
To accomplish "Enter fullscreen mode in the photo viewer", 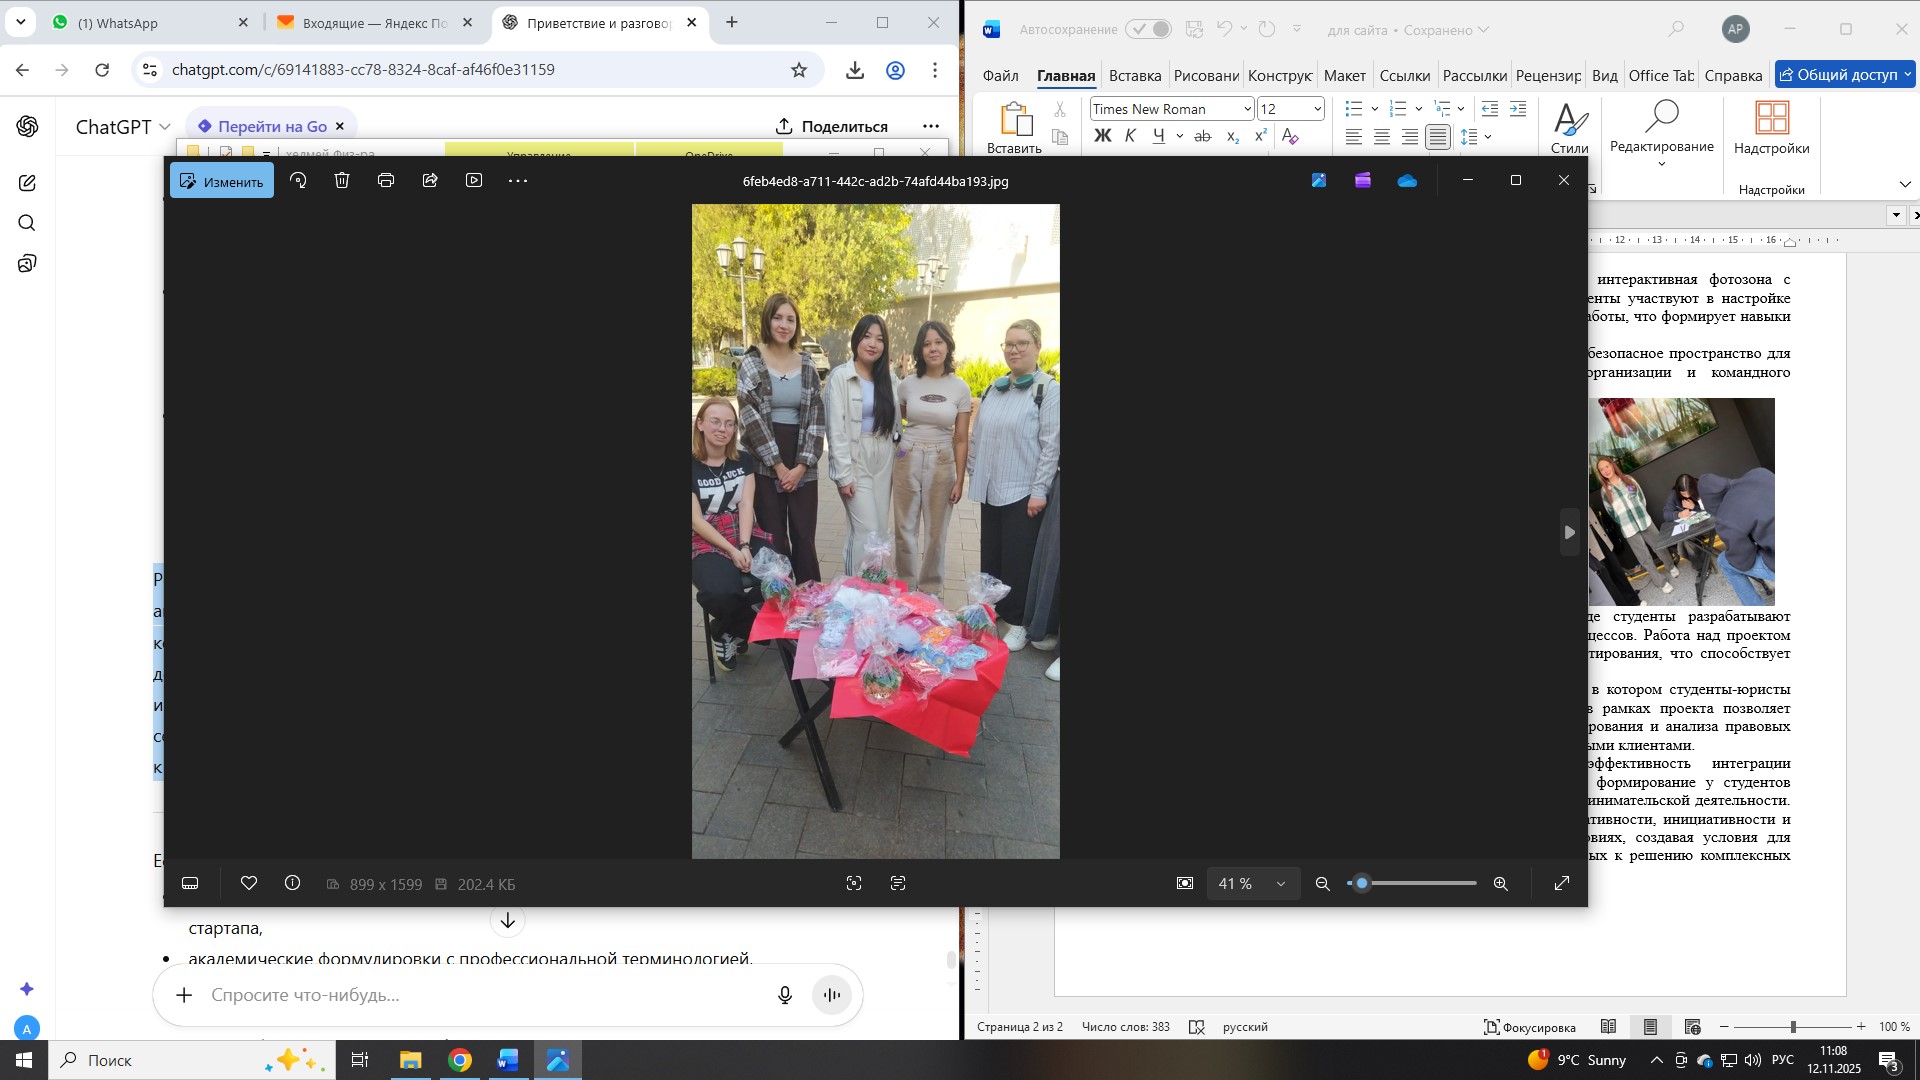I will click(x=1562, y=883).
